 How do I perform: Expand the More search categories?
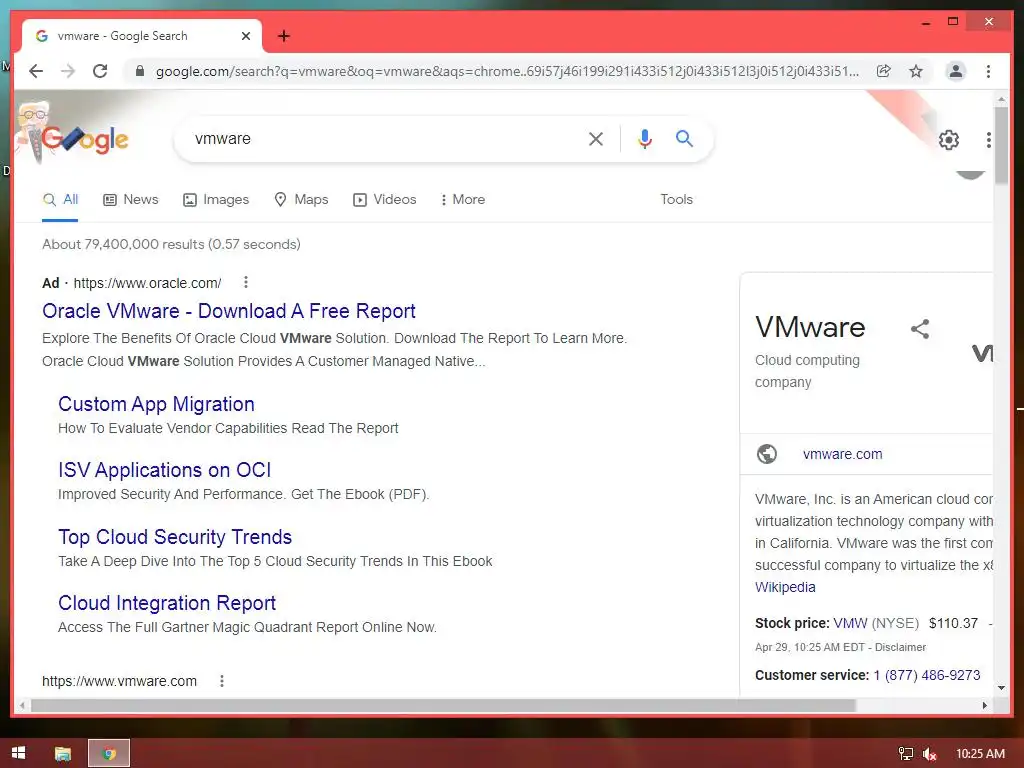pyautogui.click(x=463, y=200)
